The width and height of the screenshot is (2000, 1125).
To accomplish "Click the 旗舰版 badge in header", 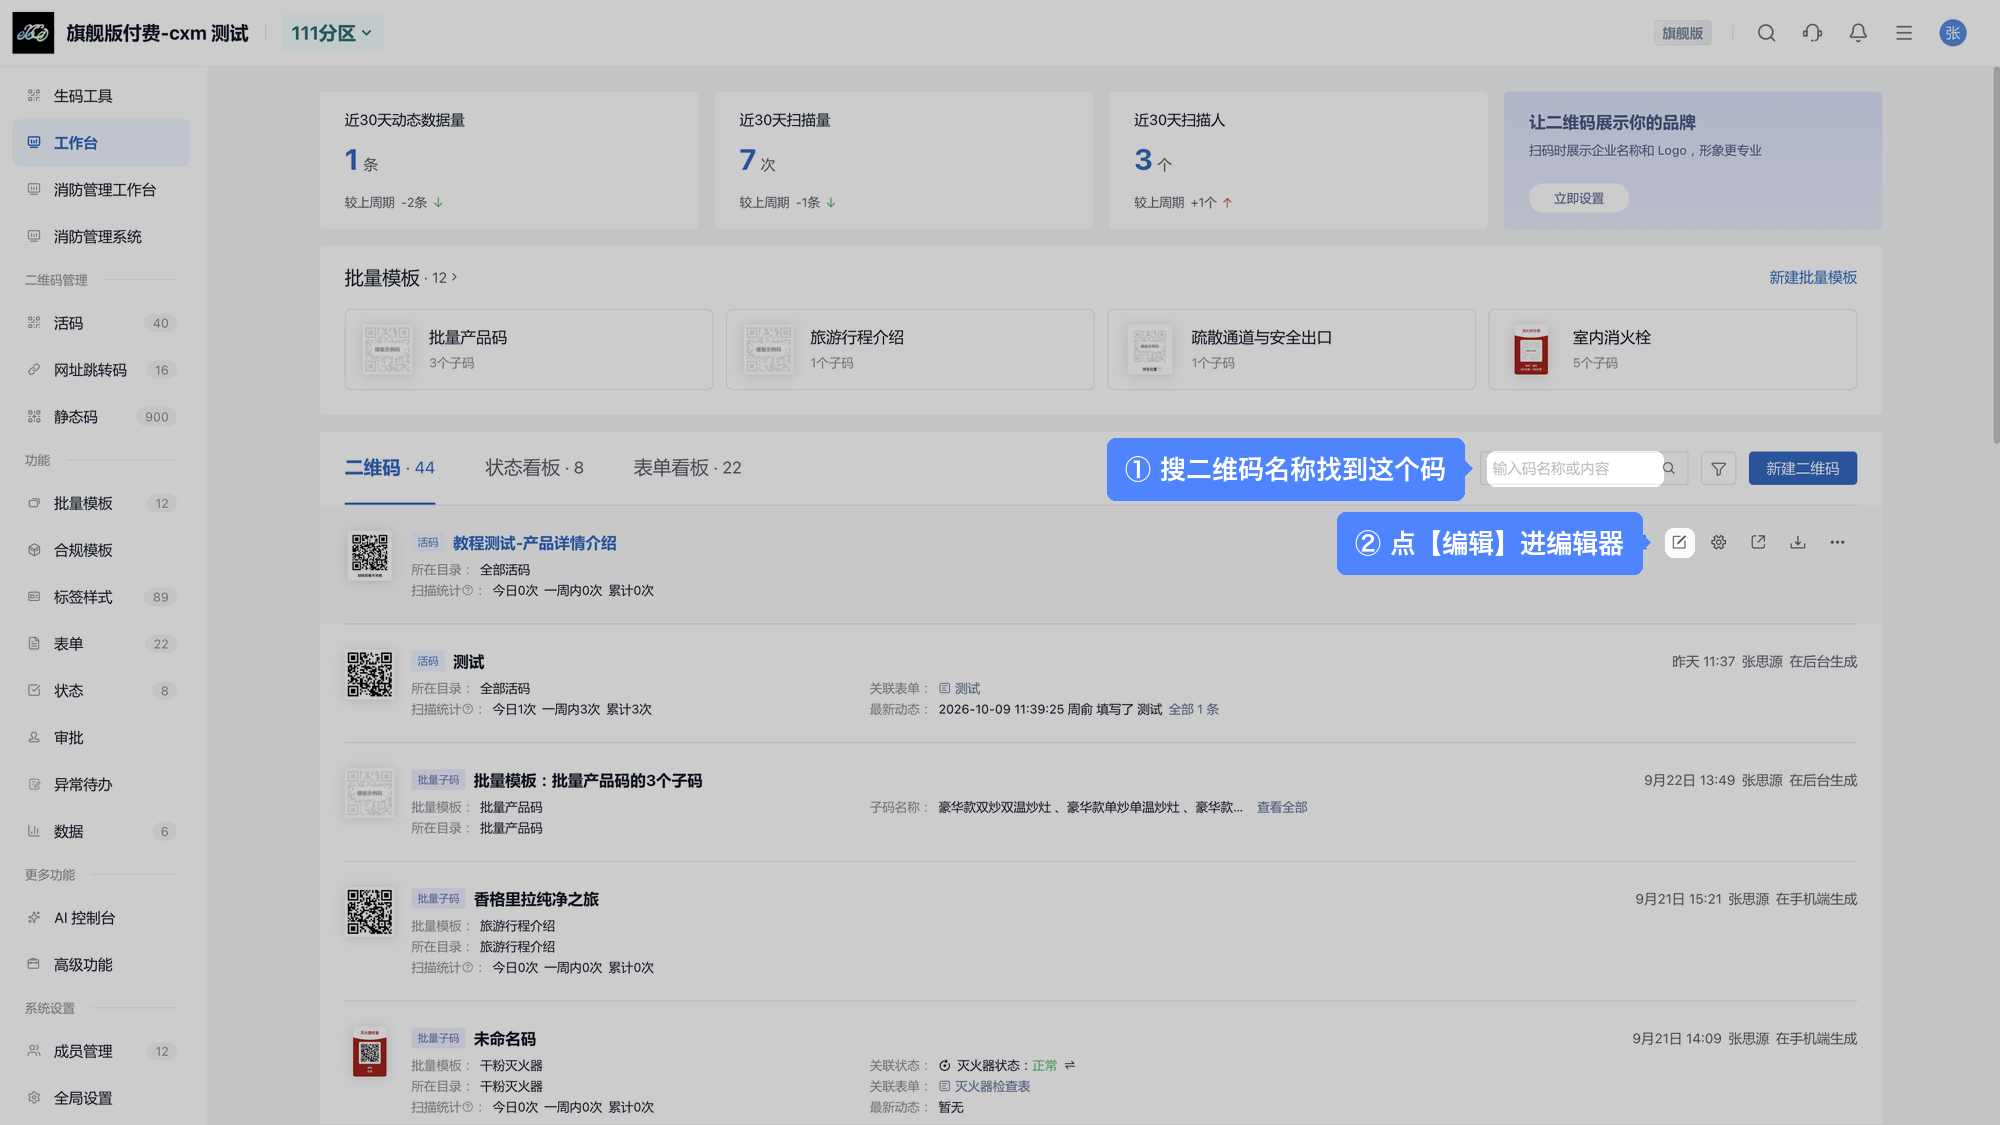I will [x=1682, y=33].
